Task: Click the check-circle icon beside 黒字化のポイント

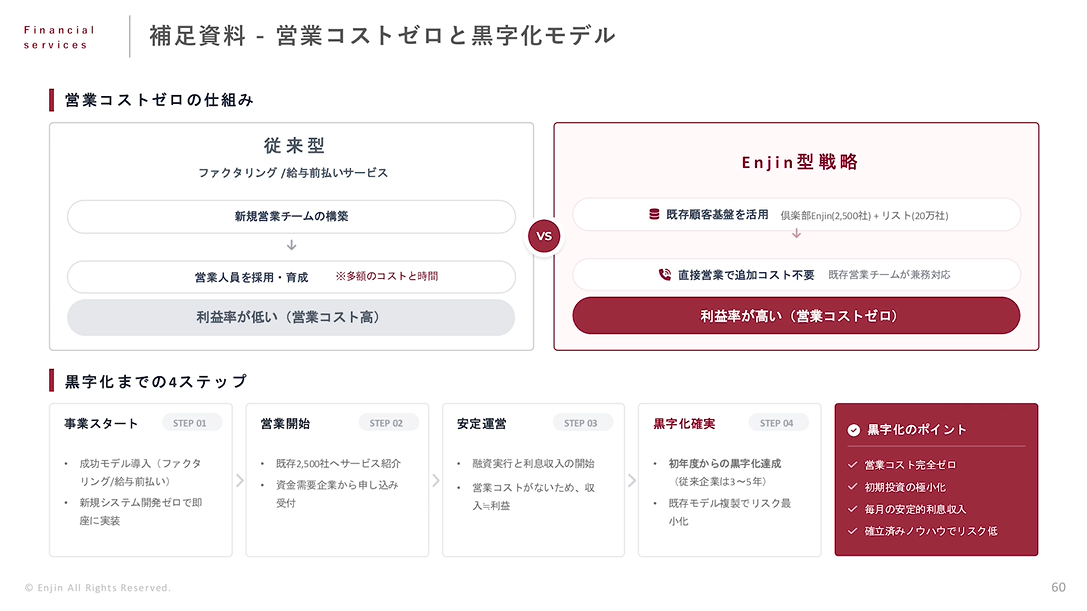Action: coord(853,430)
